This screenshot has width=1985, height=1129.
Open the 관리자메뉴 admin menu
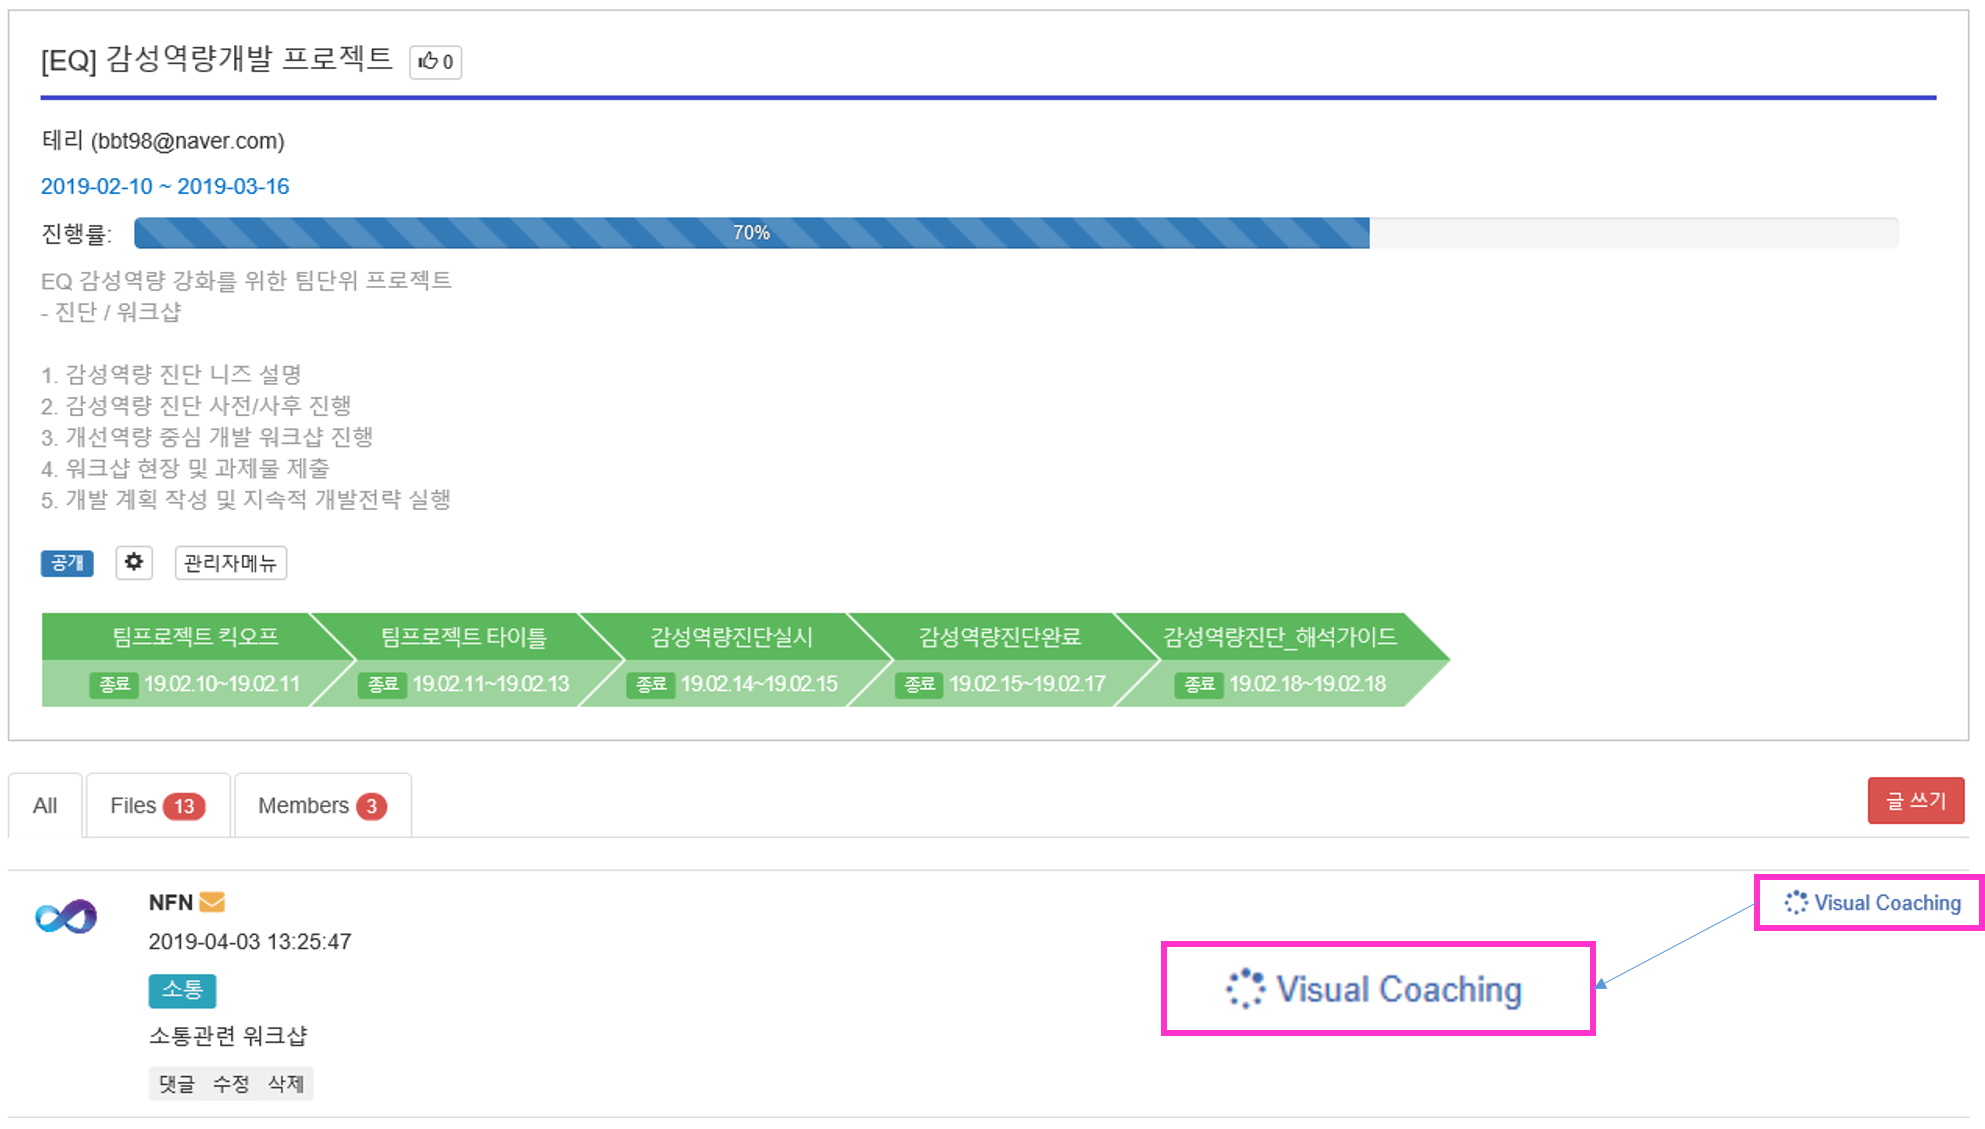pos(230,563)
